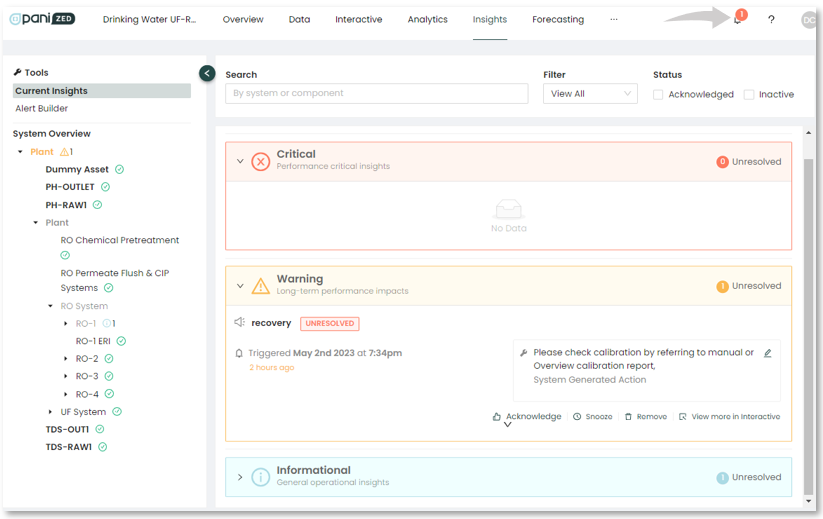Click the user avatar icon

(x=808, y=20)
